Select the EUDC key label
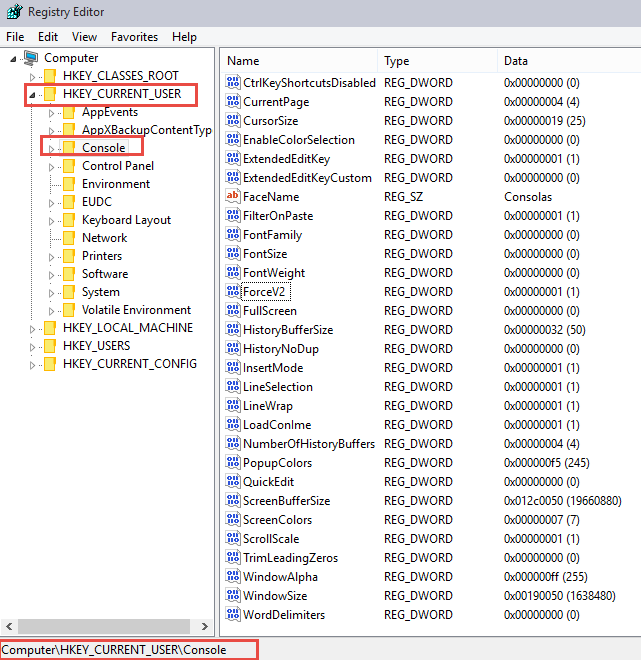This screenshot has width=641, height=660. click(x=97, y=202)
